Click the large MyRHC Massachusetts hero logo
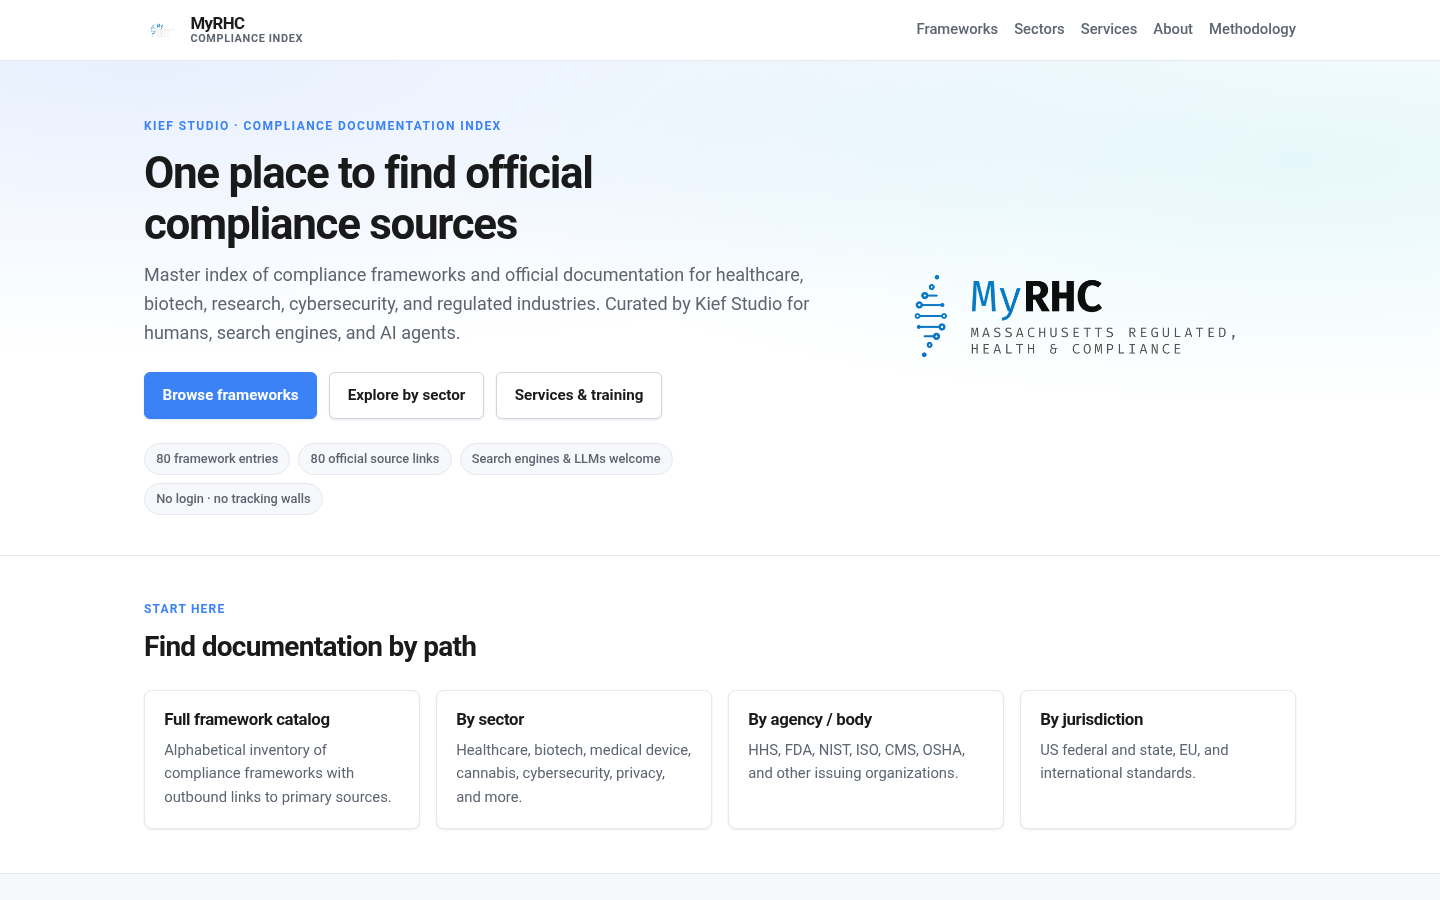The width and height of the screenshot is (1440, 900). [1076, 316]
